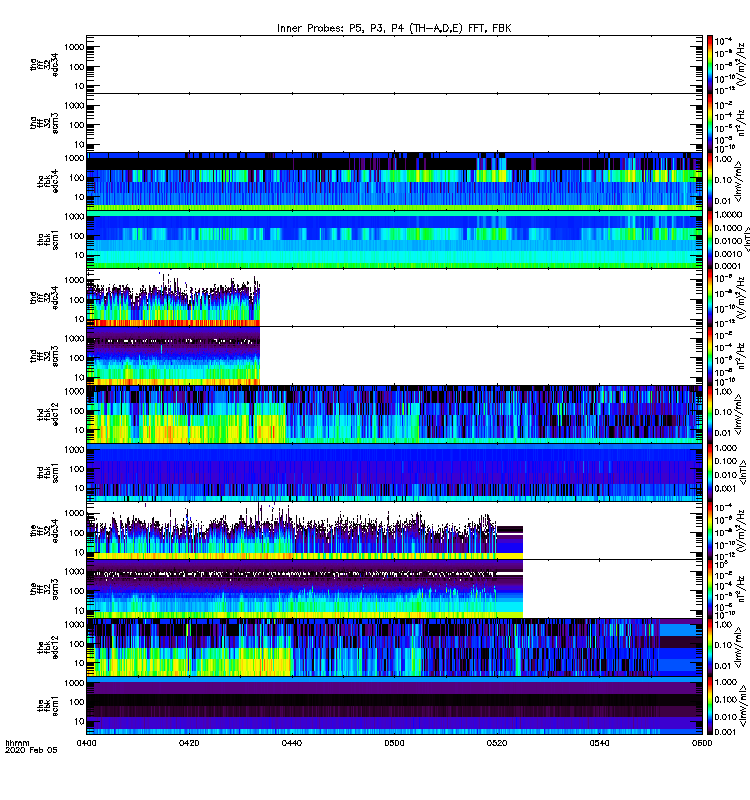The height and width of the screenshot is (800, 750).
Task: Select the thd fbk edc12 panel label
Action: (48, 414)
